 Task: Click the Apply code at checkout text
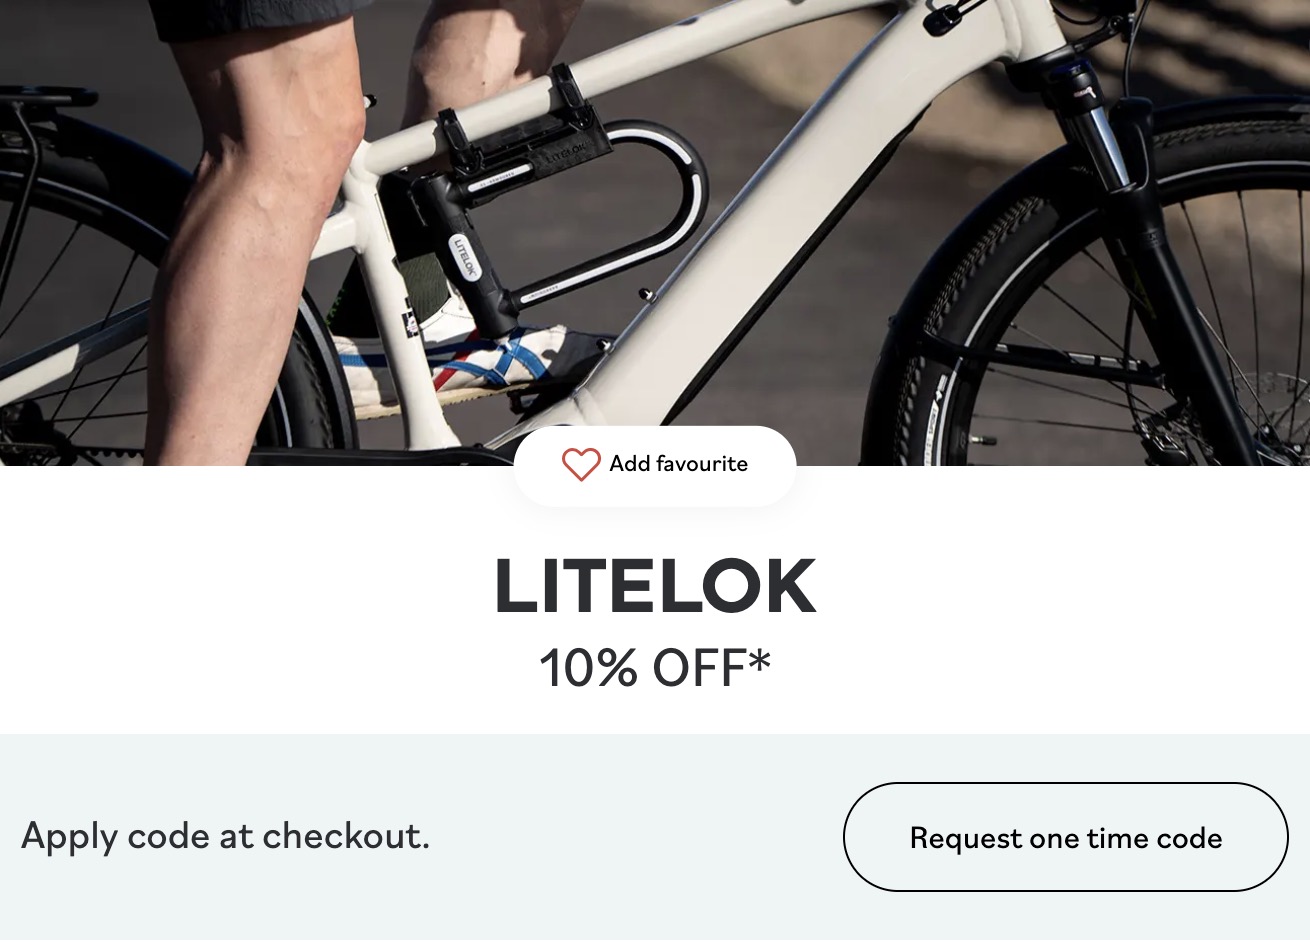click(225, 836)
